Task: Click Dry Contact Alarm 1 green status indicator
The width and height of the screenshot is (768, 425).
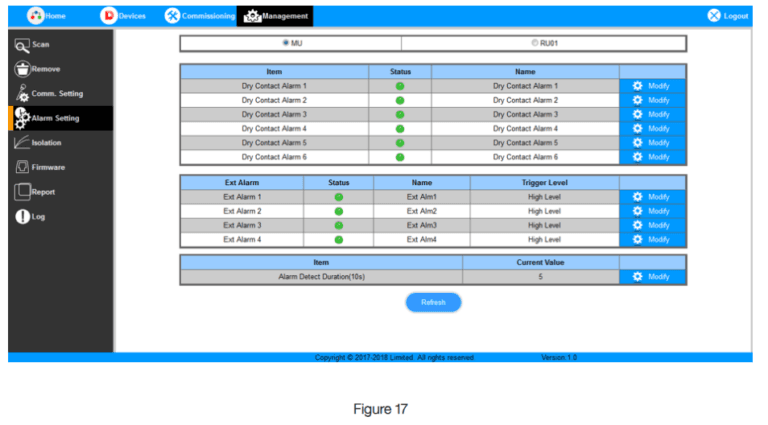Action: point(400,86)
